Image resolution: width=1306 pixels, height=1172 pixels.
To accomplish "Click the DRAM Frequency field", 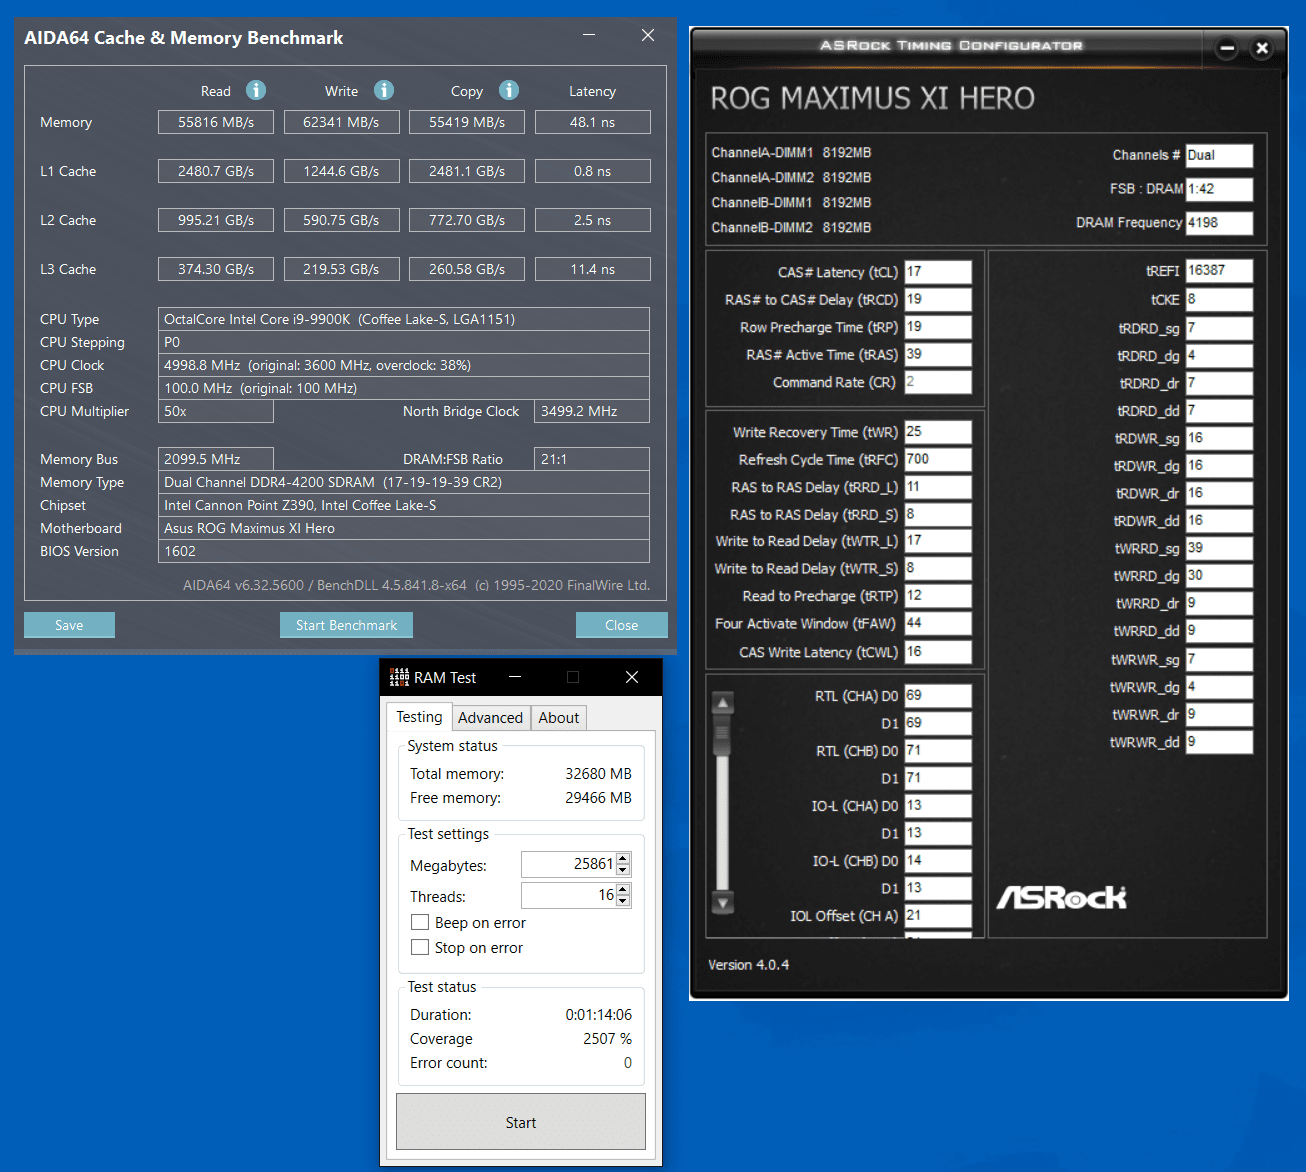I will click(x=1219, y=223).
